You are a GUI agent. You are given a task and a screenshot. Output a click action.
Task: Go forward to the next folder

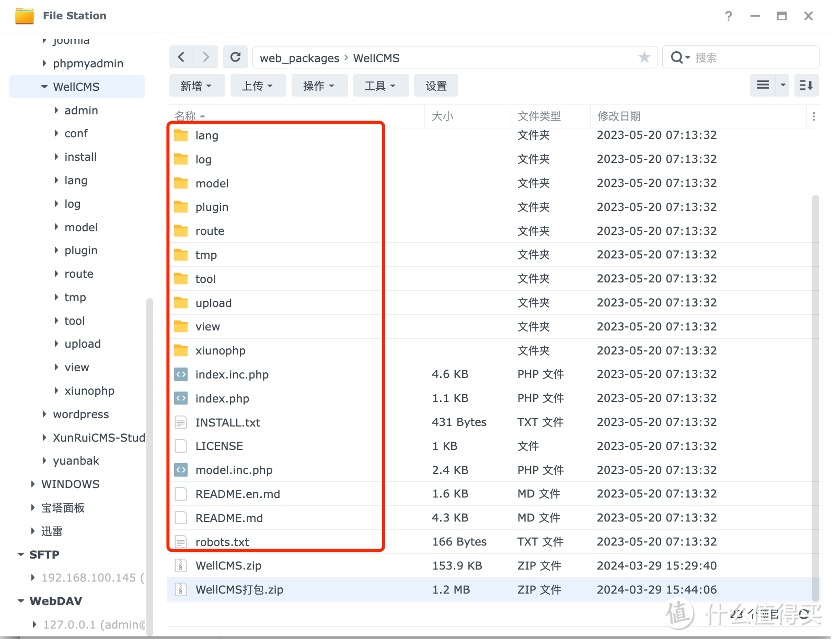[206, 57]
